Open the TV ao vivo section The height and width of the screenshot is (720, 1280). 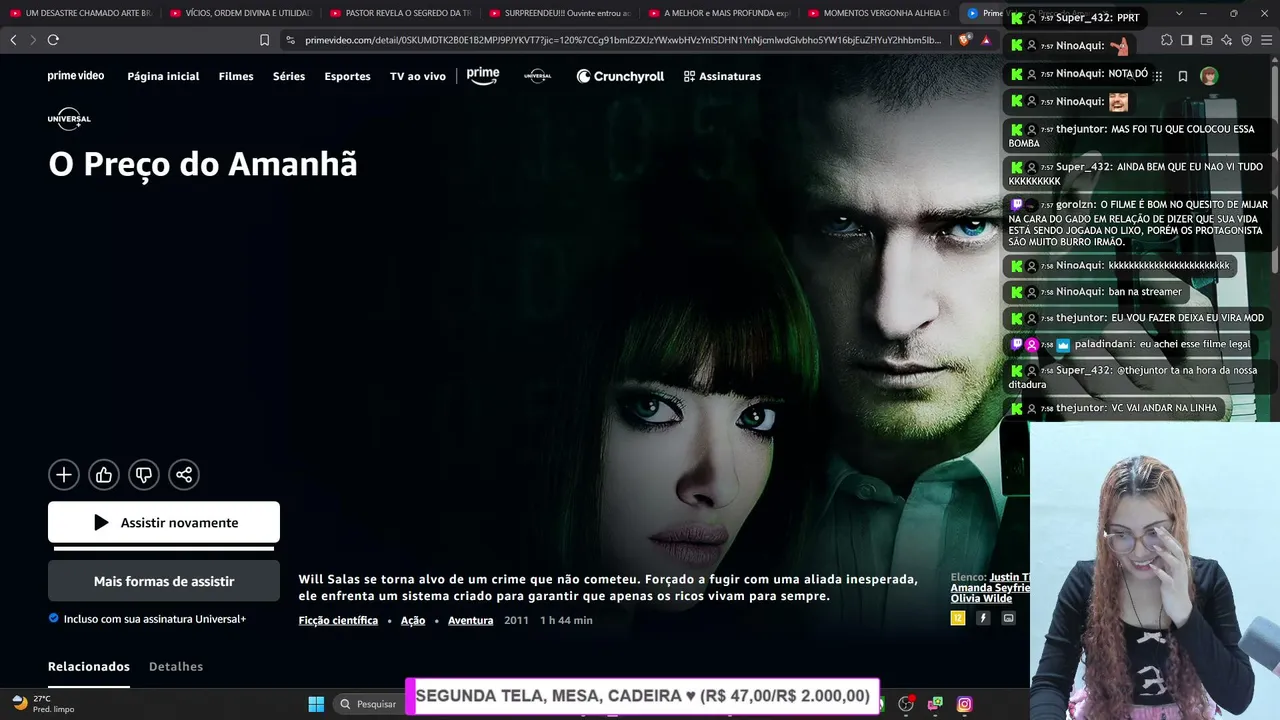(418, 76)
